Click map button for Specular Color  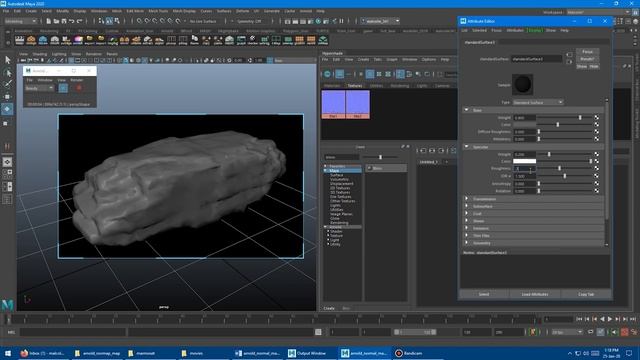click(x=596, y=161)
